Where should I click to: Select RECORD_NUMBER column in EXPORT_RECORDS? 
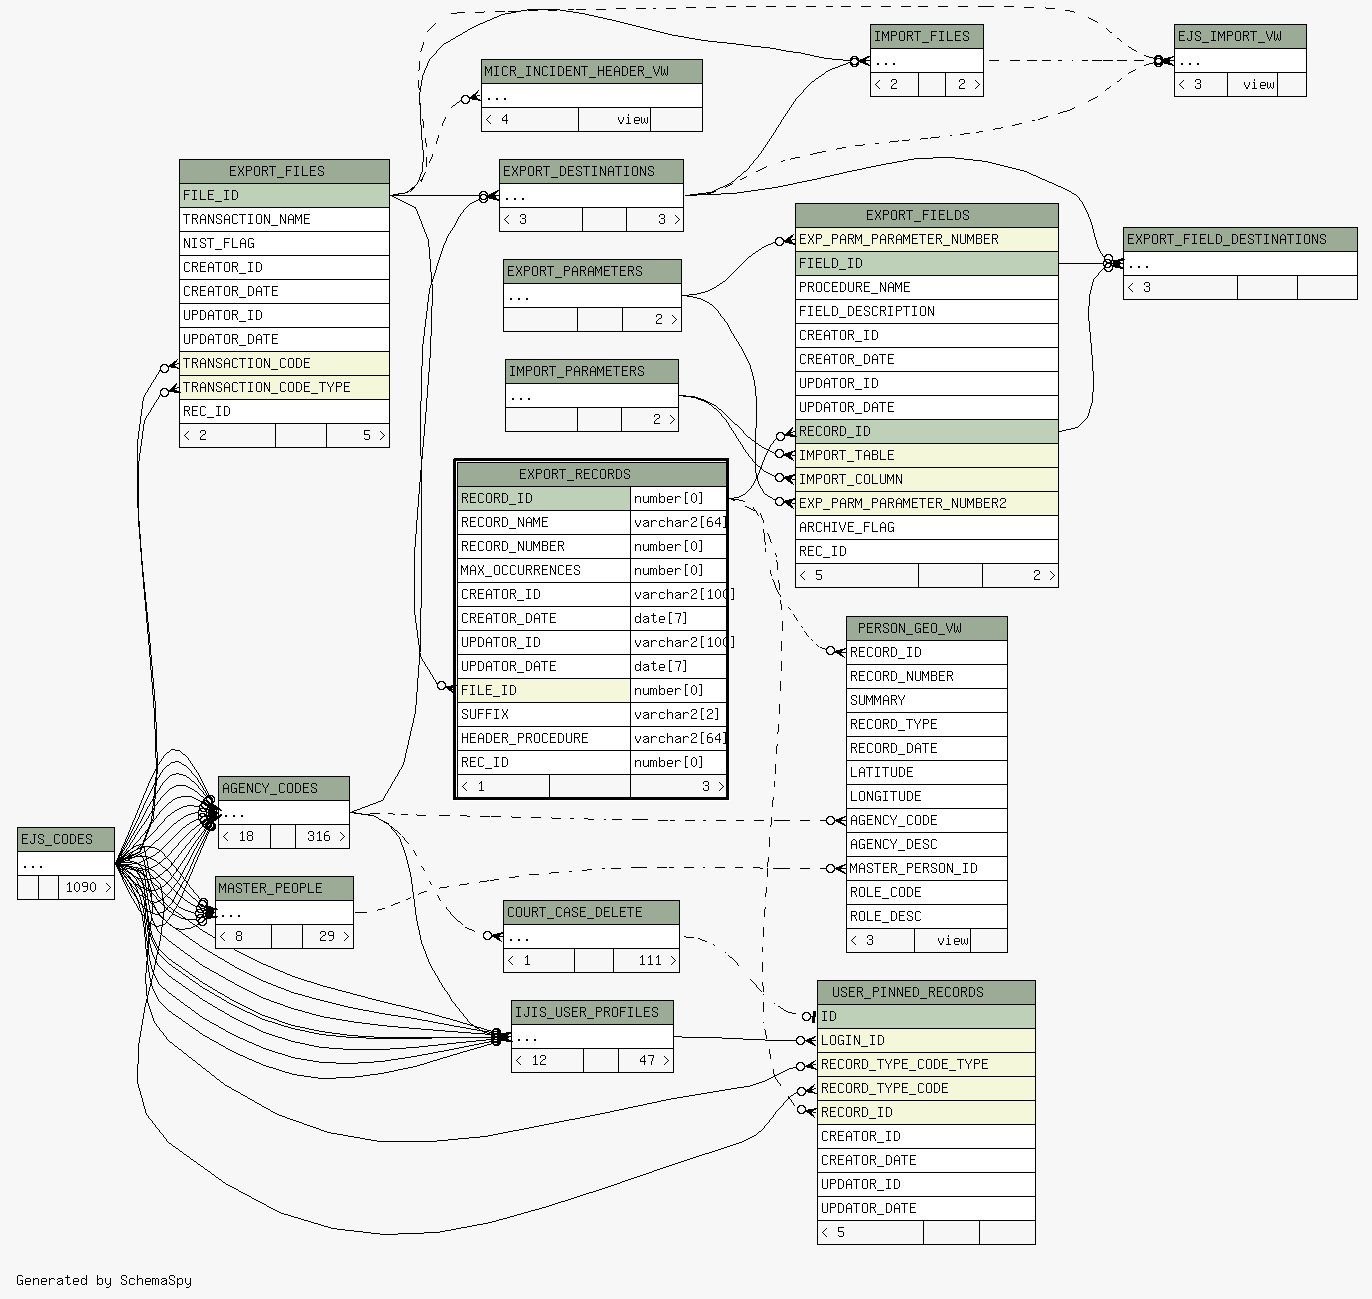click(x=544, y=546)
